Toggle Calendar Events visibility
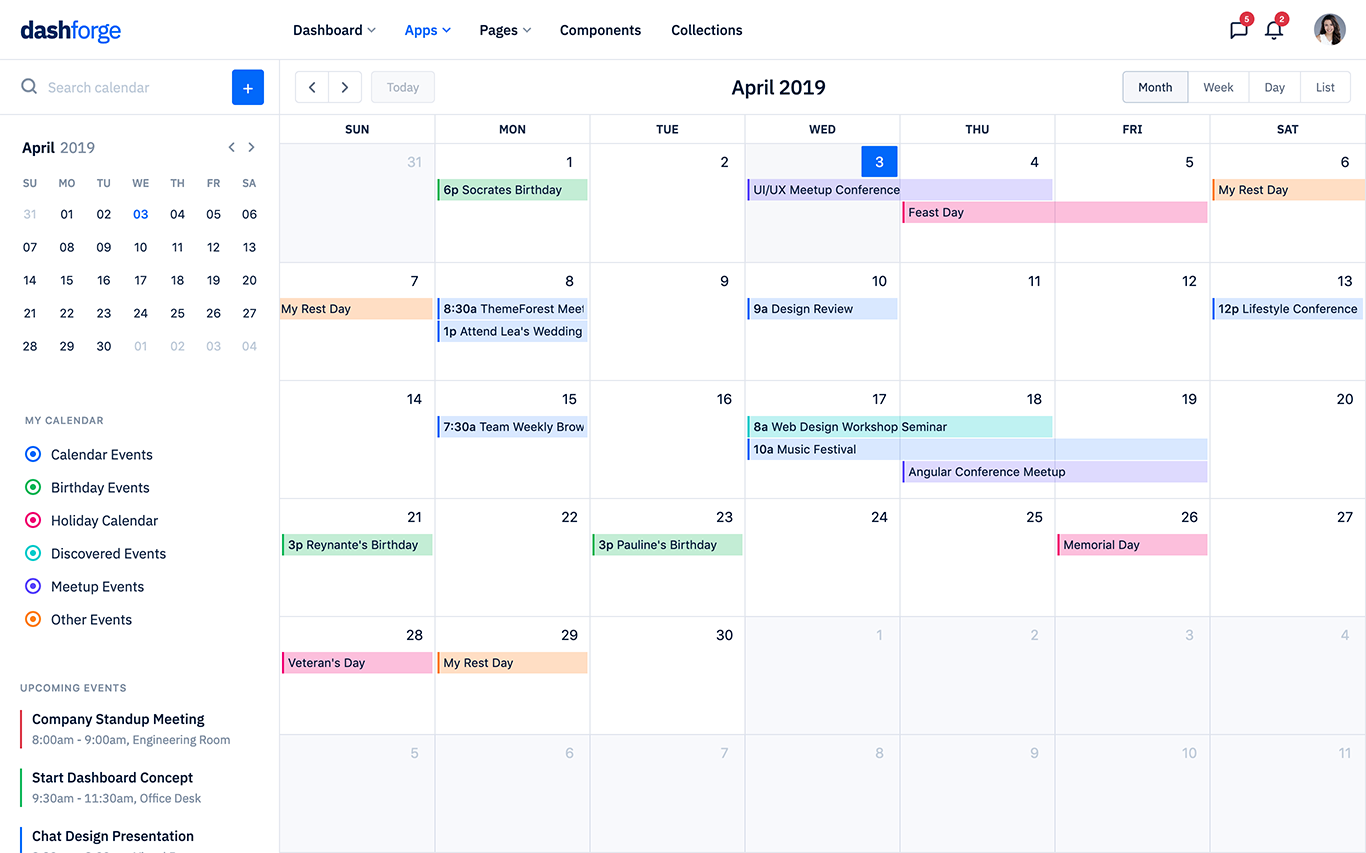Viewport: 1366px width, 853px height. (33, 454)
